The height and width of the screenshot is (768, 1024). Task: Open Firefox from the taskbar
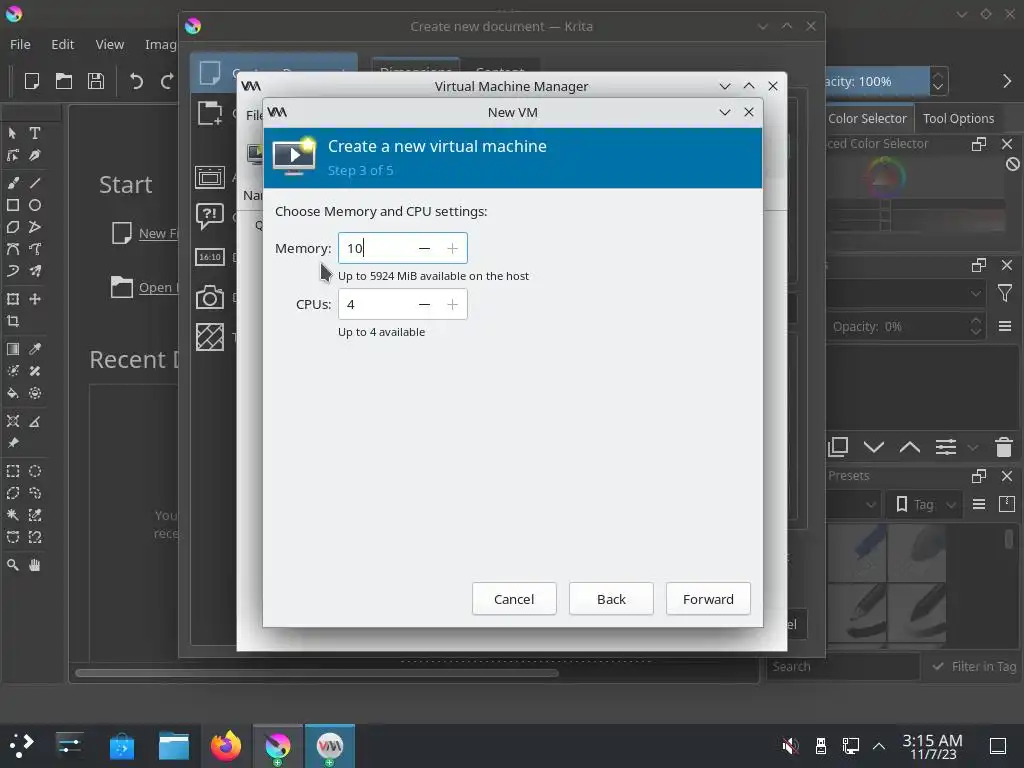click(226, 746)
